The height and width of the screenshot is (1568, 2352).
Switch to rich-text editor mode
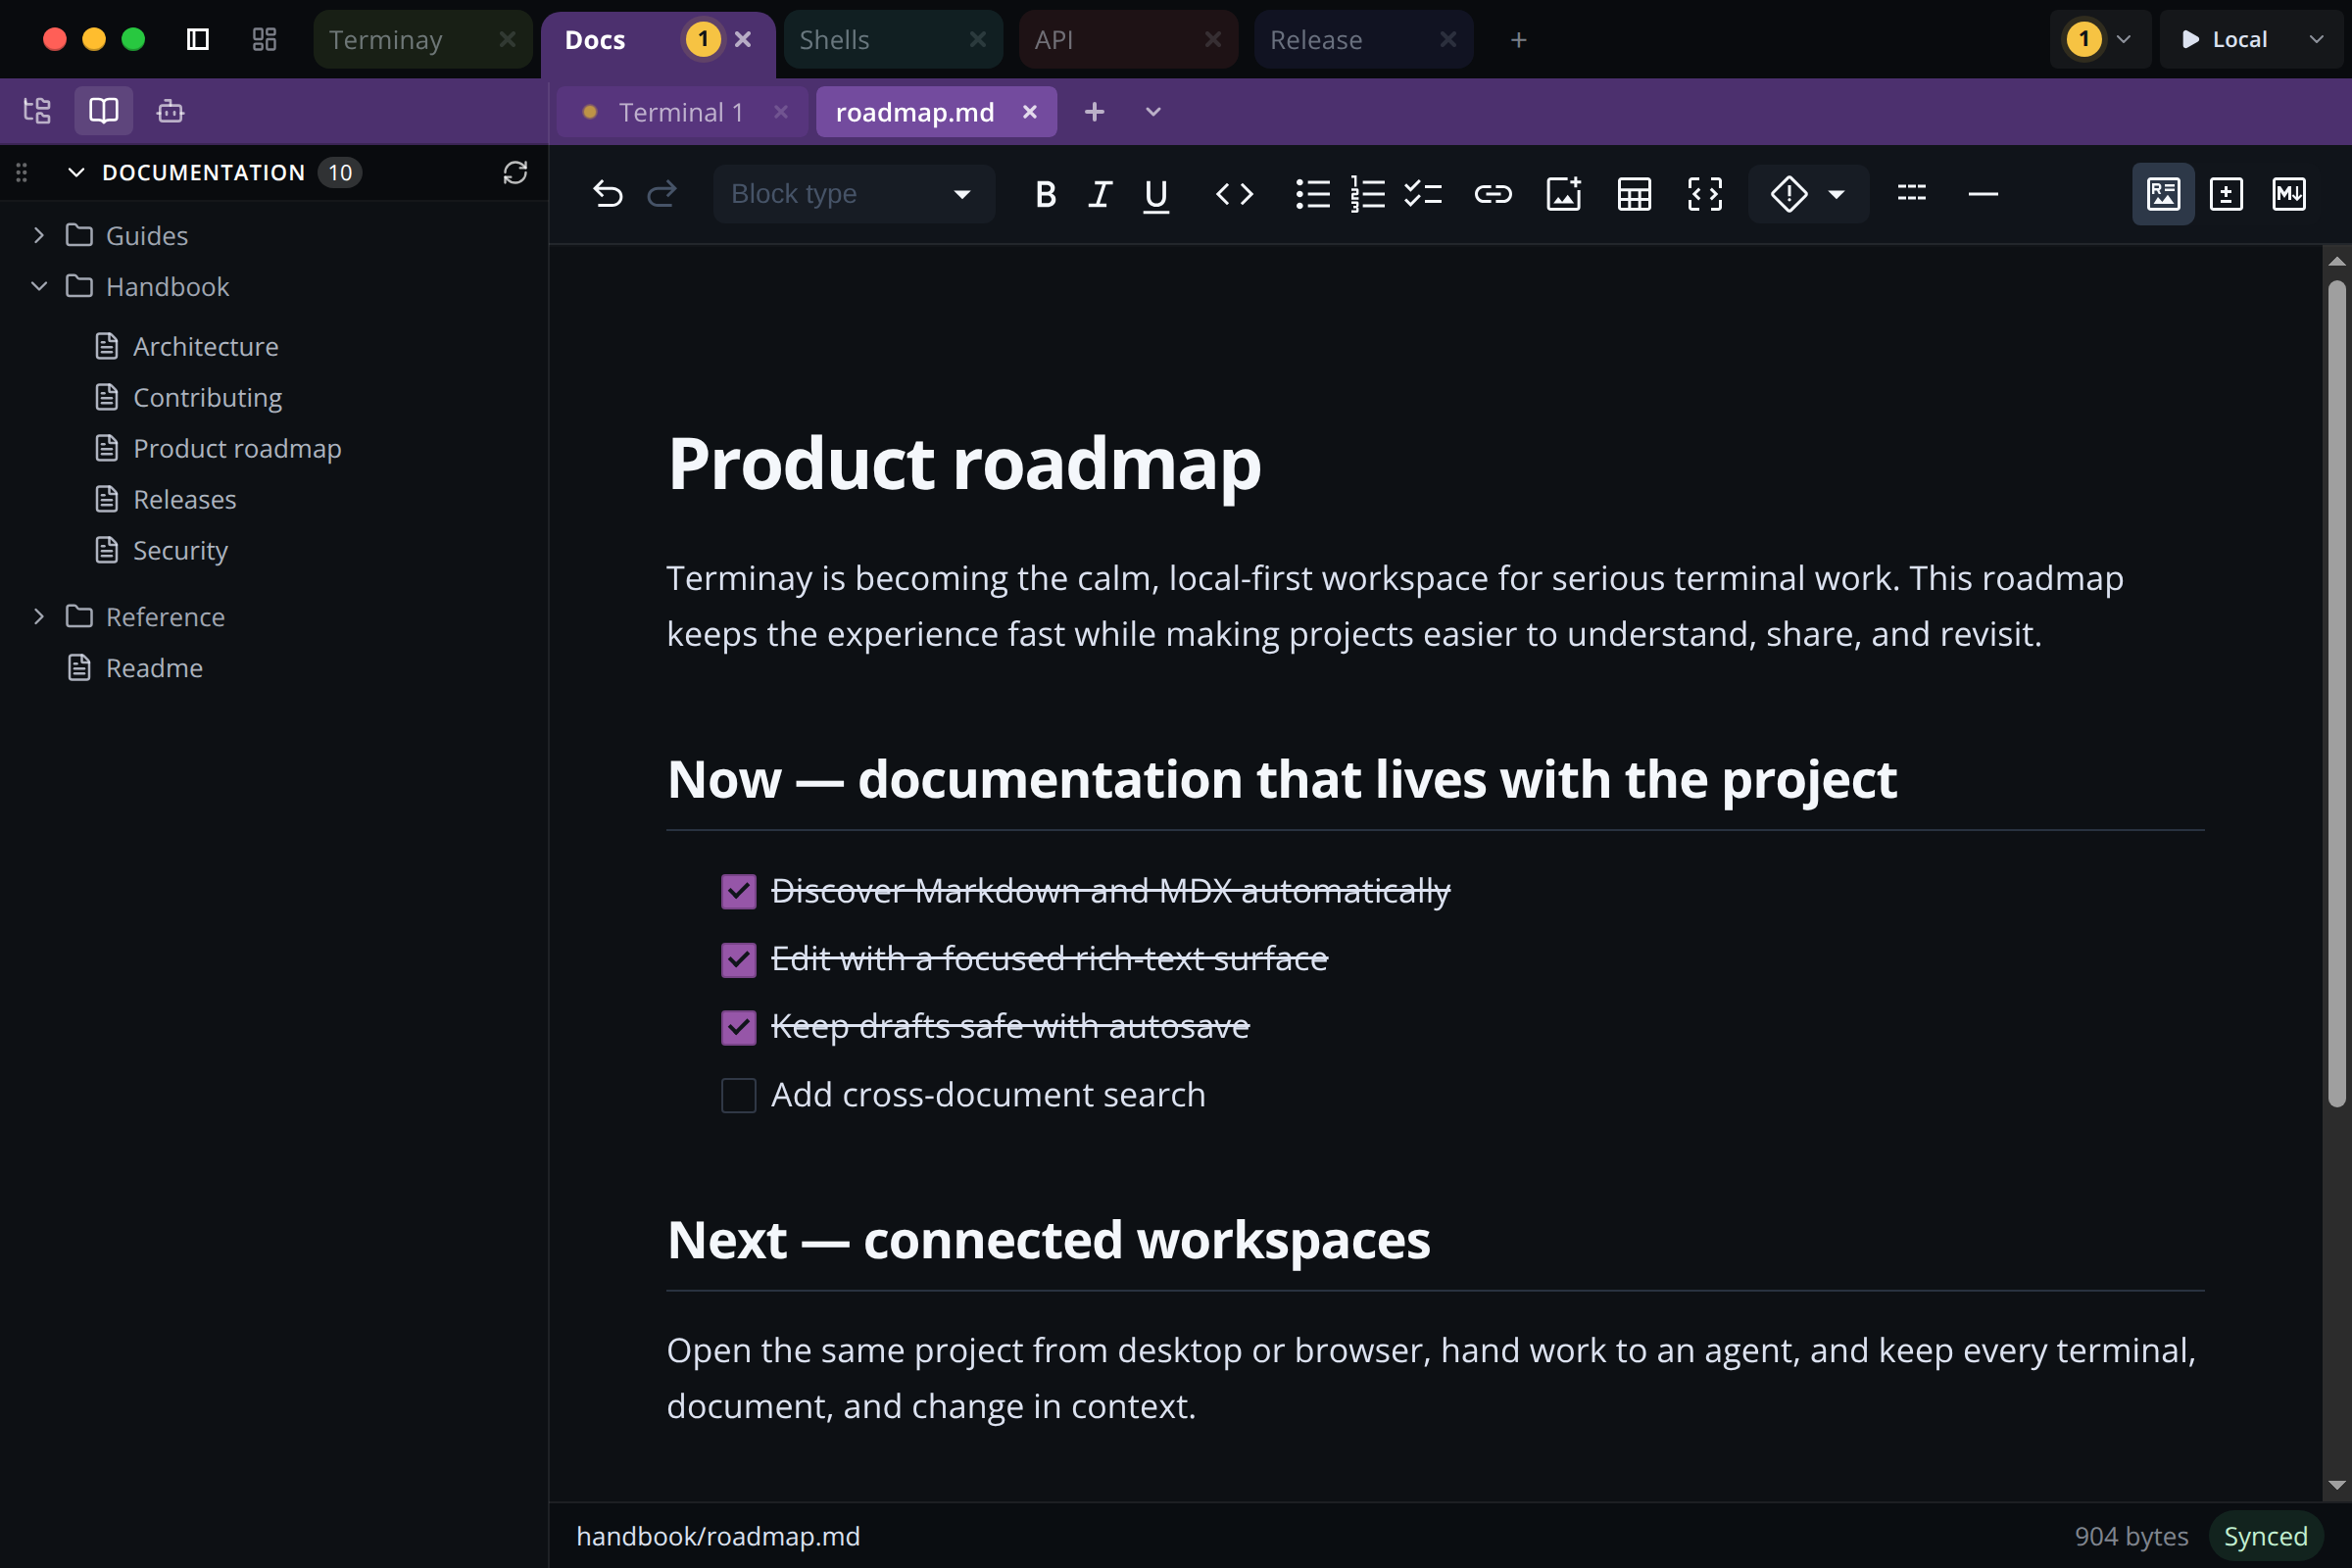(x=2163, y=194)
